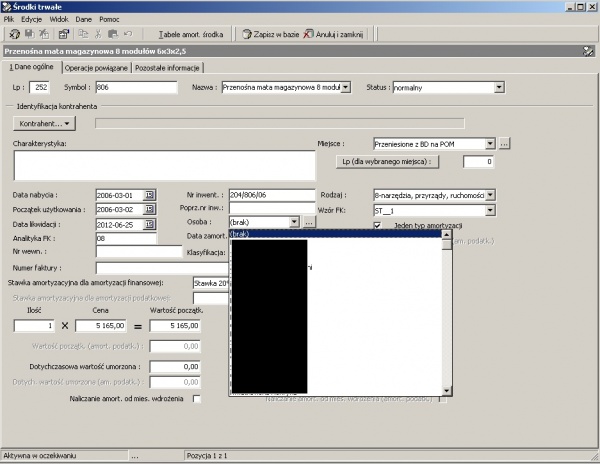Enable Naliczanie amort. od mies. wdrożenia

tap(197, 399)
